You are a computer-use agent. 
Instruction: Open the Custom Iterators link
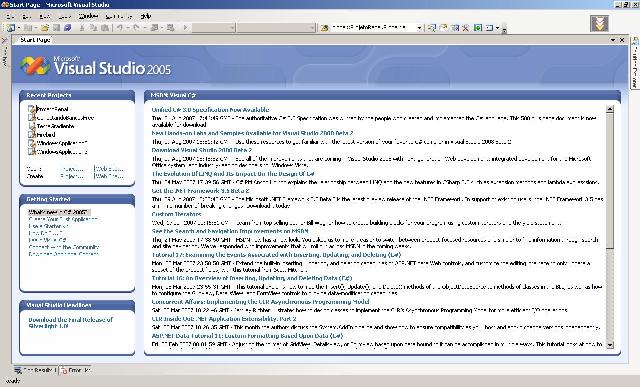(x=176, y=214)
